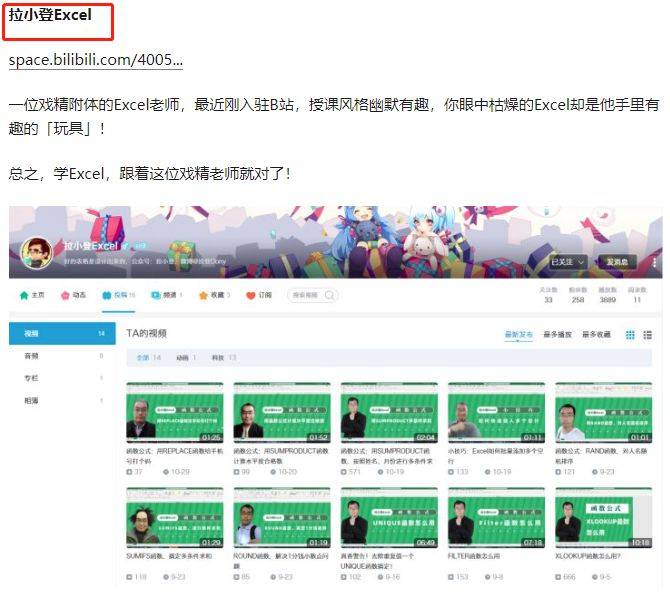Open the space.bilibili.com link
670x601 pixels.
click(95, 60)
